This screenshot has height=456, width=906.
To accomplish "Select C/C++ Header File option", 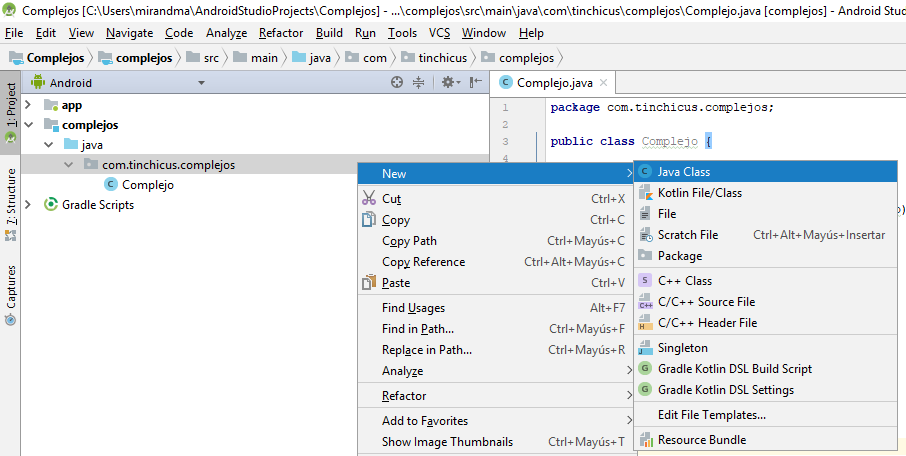I will coord(707,323).
